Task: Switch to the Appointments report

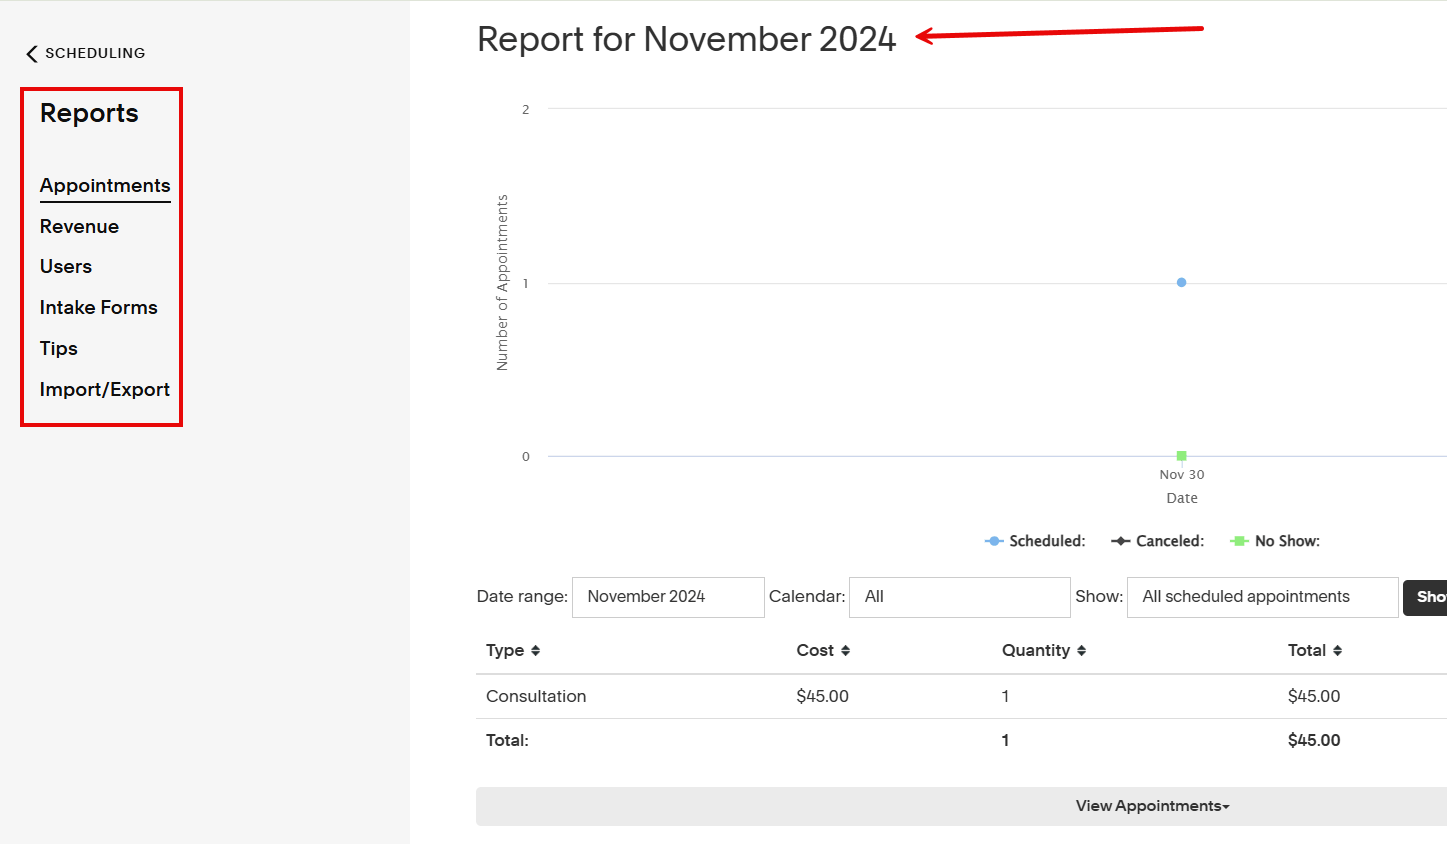Action: coord(105,186)
